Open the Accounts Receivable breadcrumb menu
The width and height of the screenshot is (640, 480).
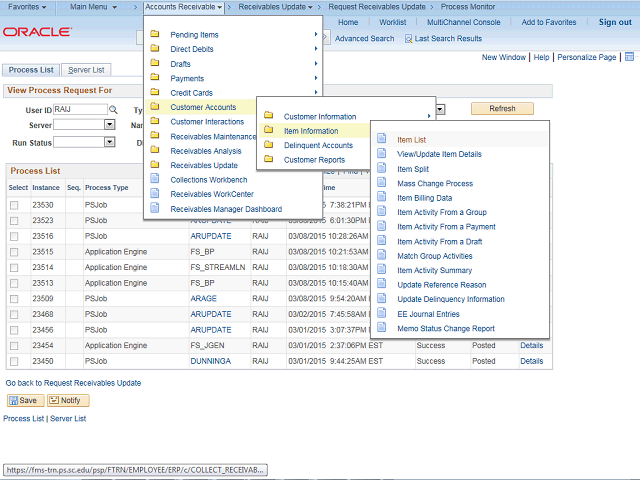coord(183,7)
